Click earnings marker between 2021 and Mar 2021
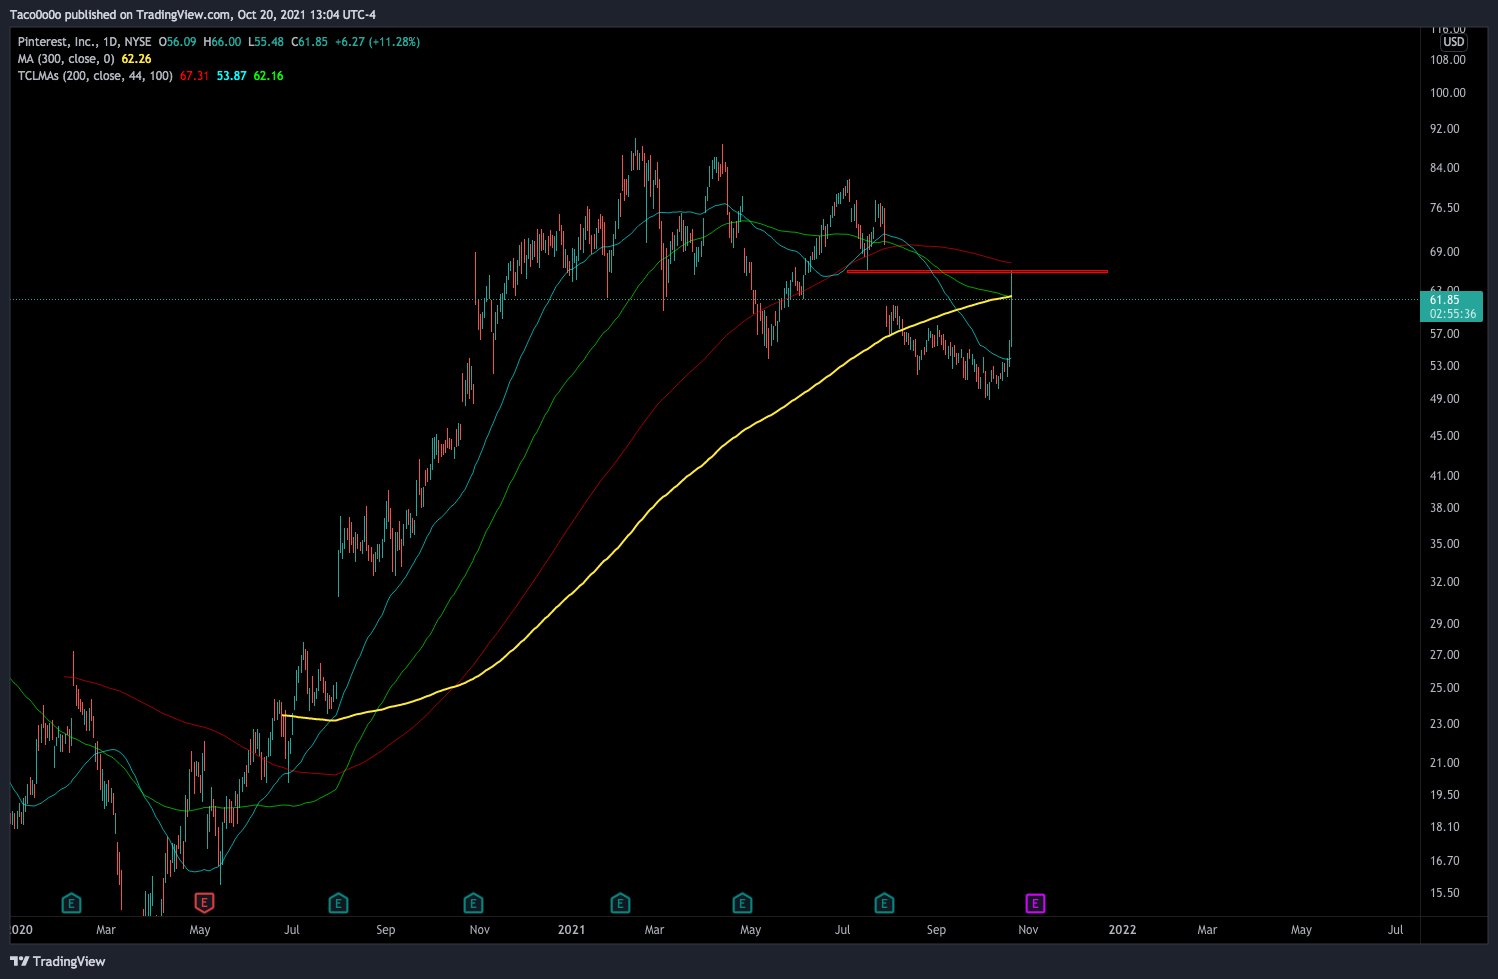1498x979 pixels. tap(620, 903)
